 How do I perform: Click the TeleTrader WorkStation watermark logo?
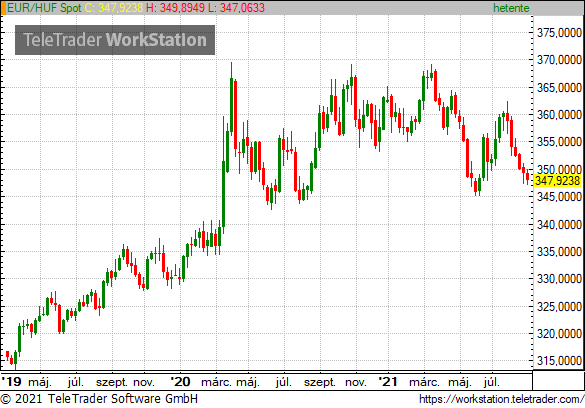tap(115, 40)
